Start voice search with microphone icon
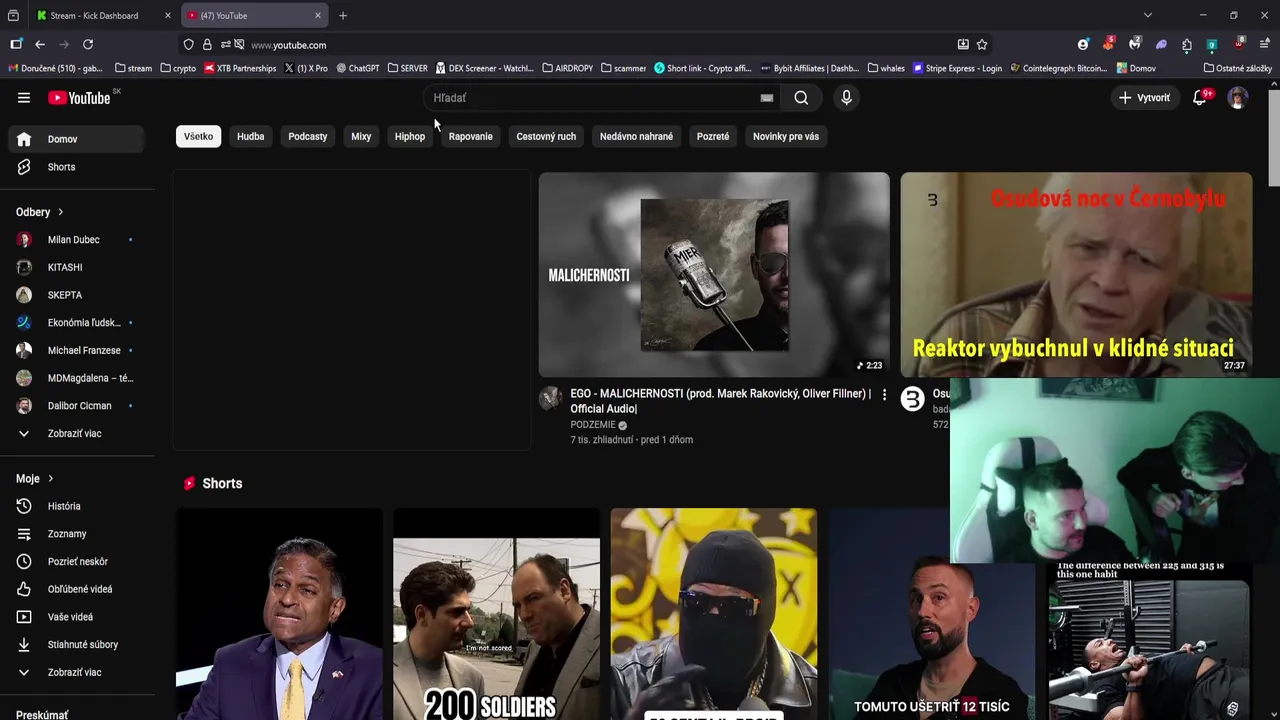 tap(846, 98)
